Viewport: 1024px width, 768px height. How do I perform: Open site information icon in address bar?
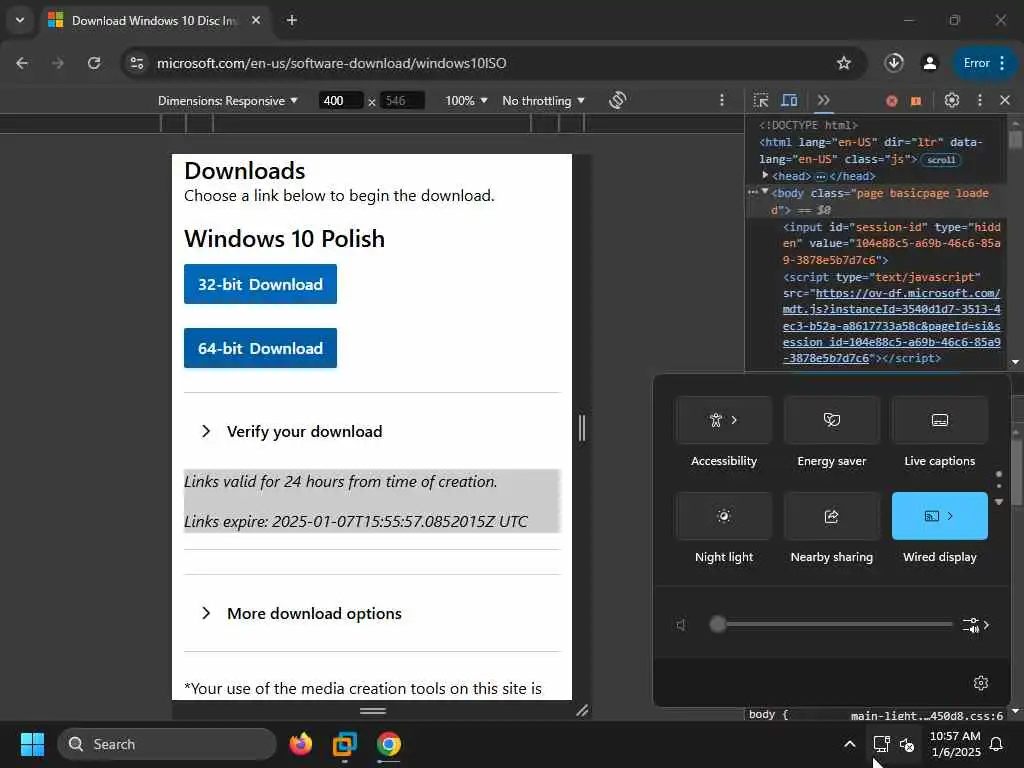click(137, 63)
